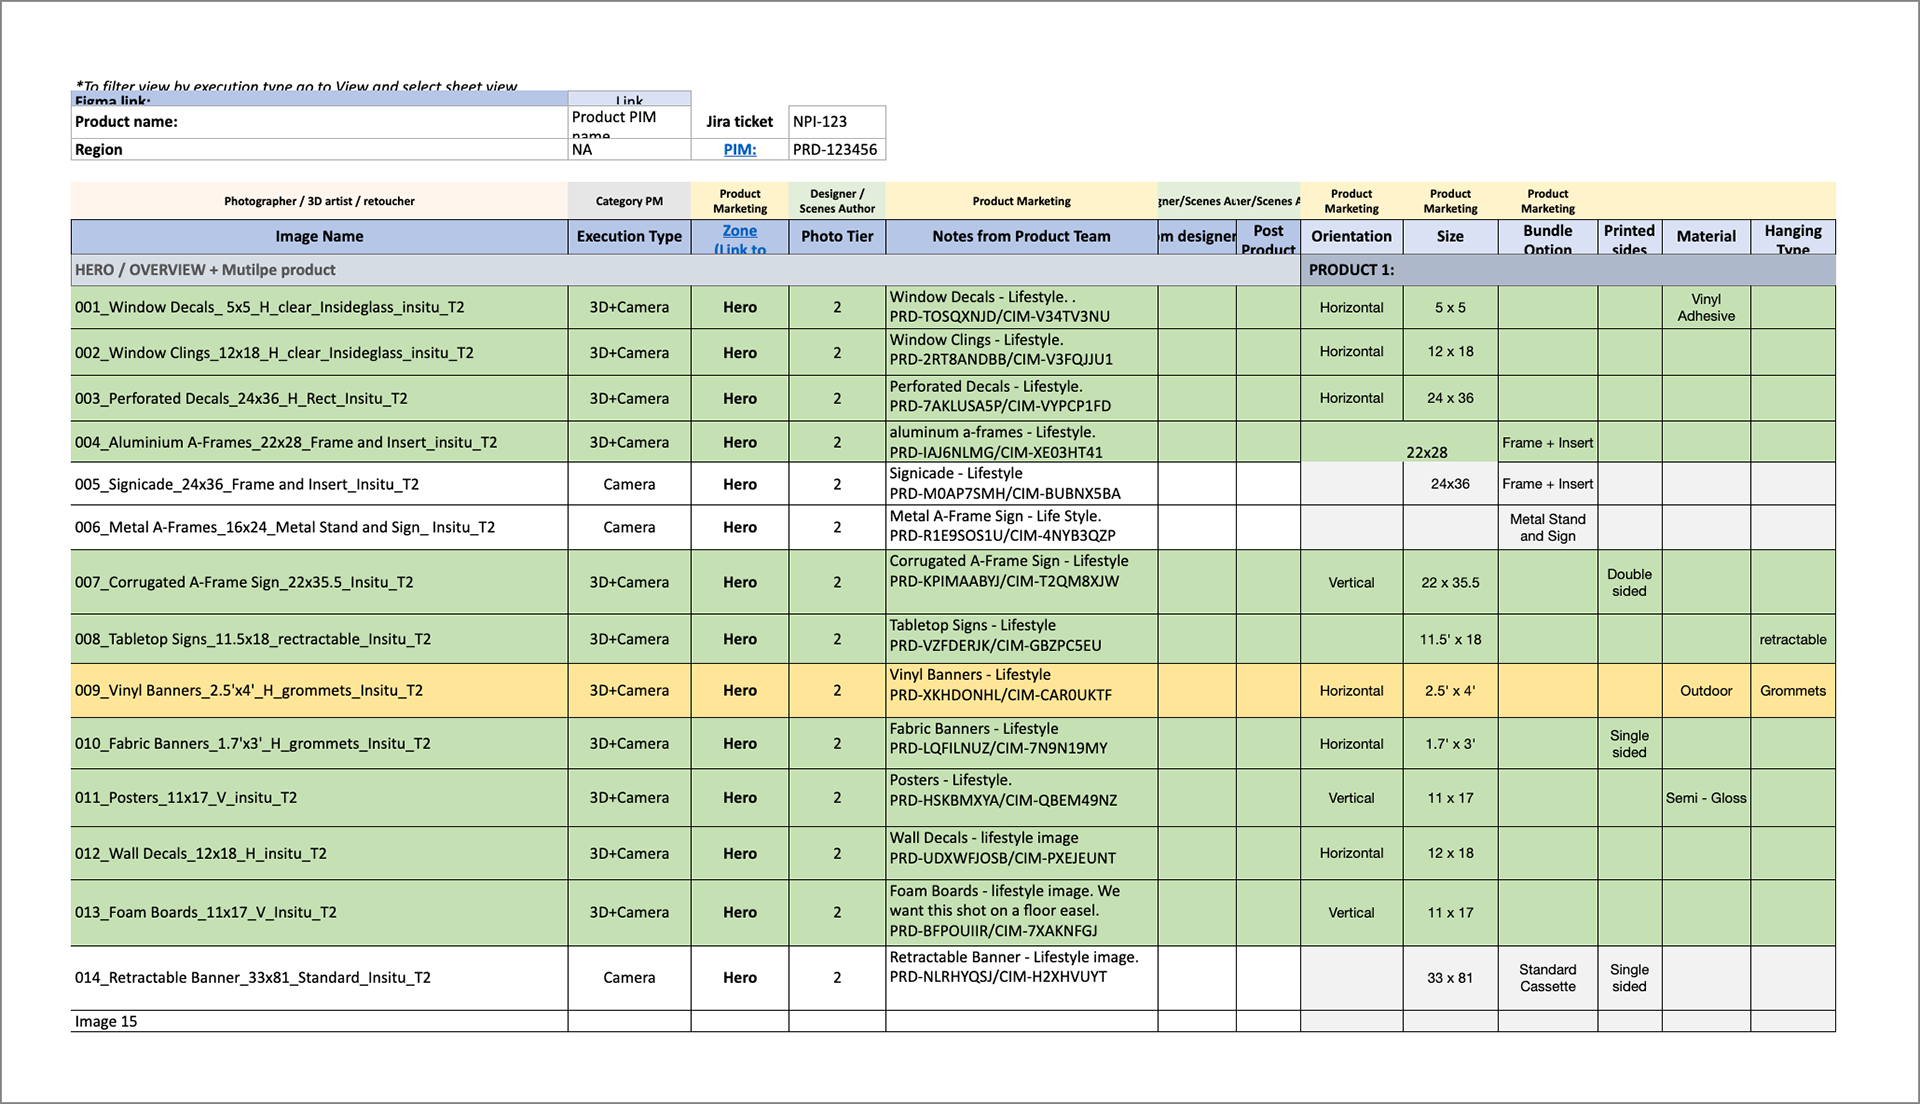Click the Category PM role header

(629, 201)
